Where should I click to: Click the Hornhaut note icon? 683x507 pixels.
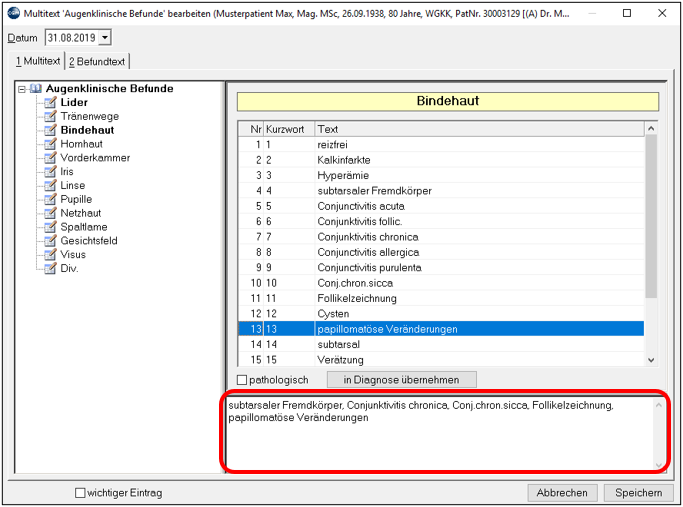51,144
